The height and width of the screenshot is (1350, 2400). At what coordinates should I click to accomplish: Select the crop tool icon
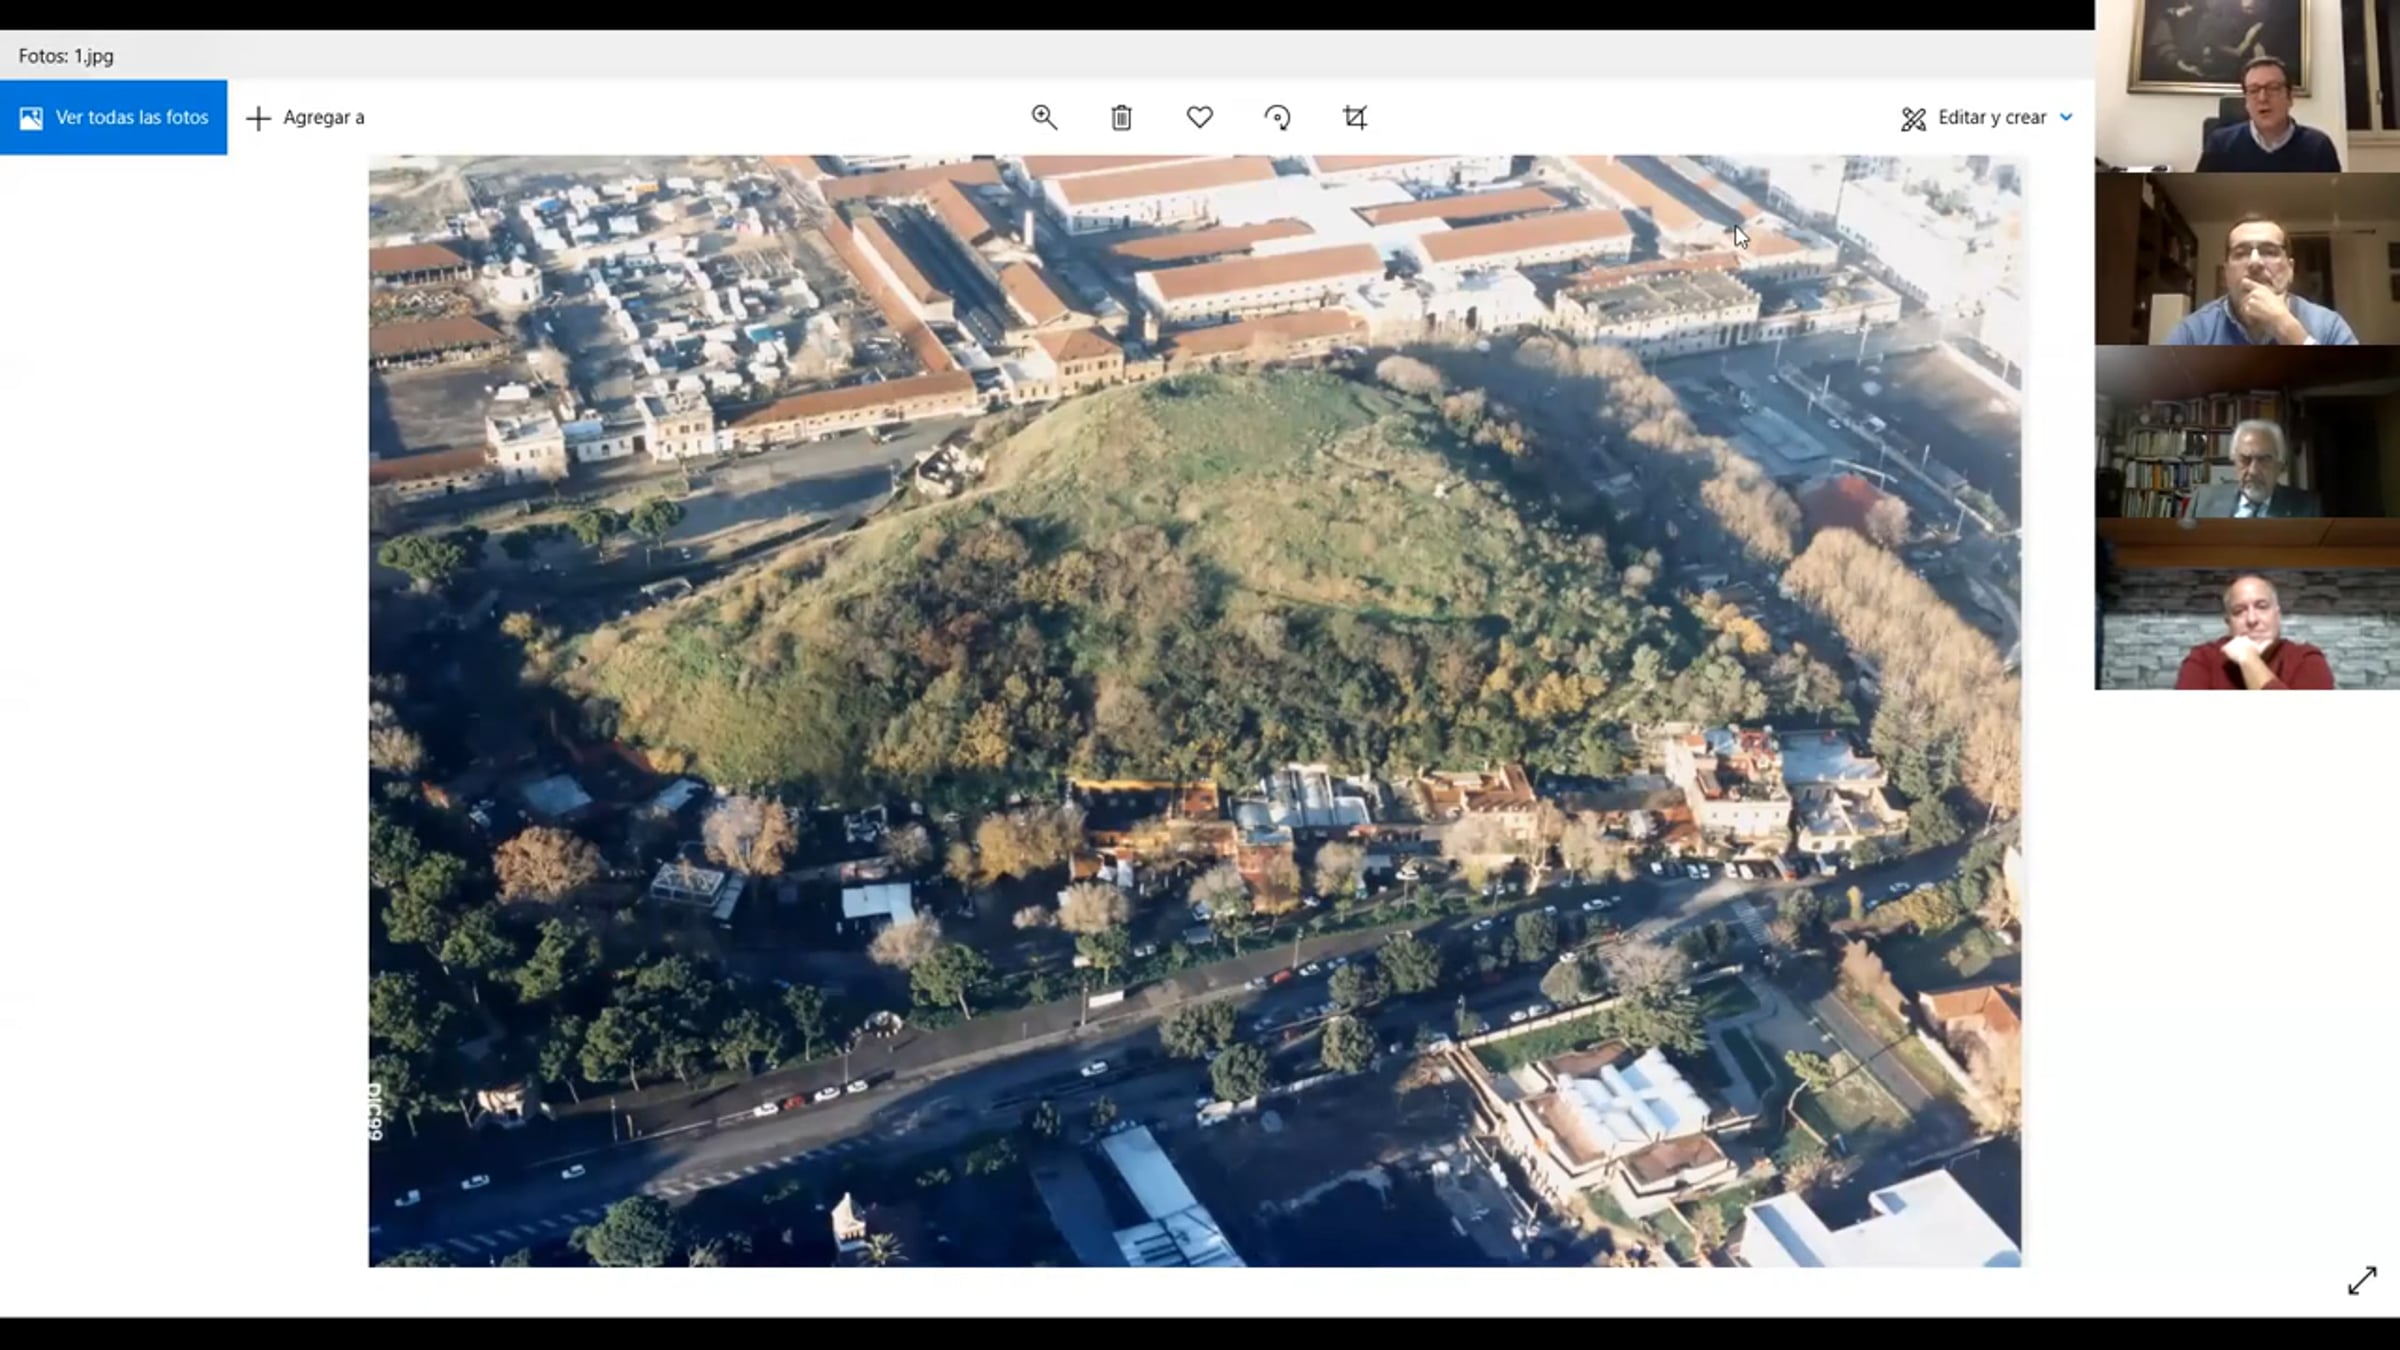point(1355,118)
